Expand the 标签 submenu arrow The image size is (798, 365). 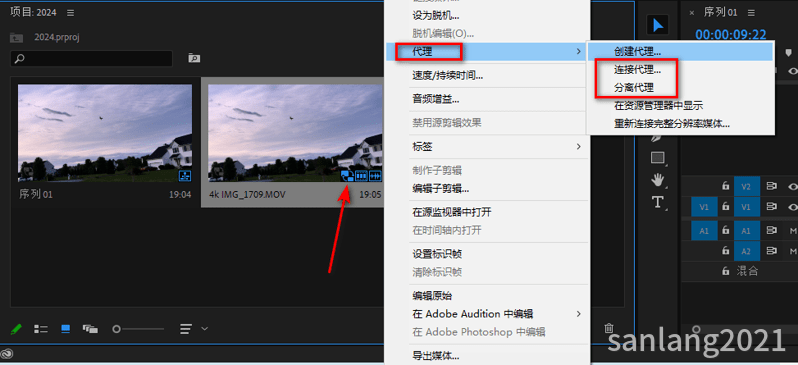579,147
